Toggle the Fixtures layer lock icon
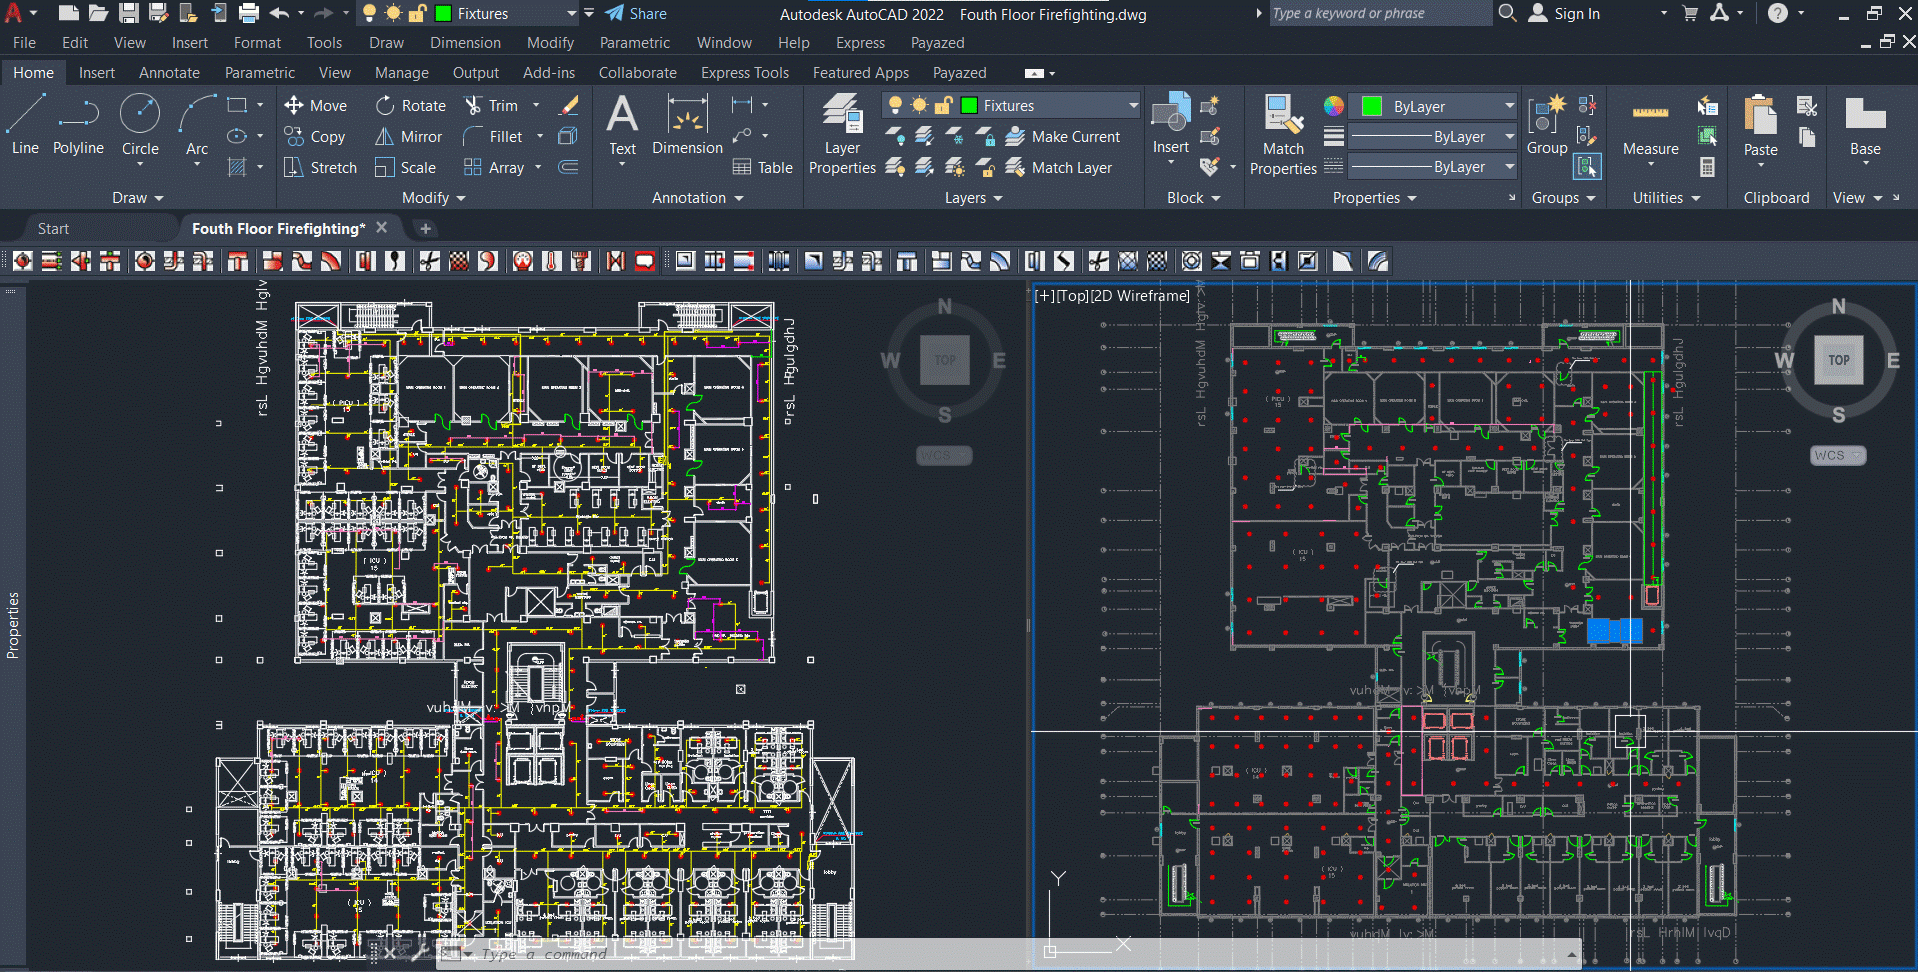The height and width of the screenshot is (972, 1918). tap(943, 106)
